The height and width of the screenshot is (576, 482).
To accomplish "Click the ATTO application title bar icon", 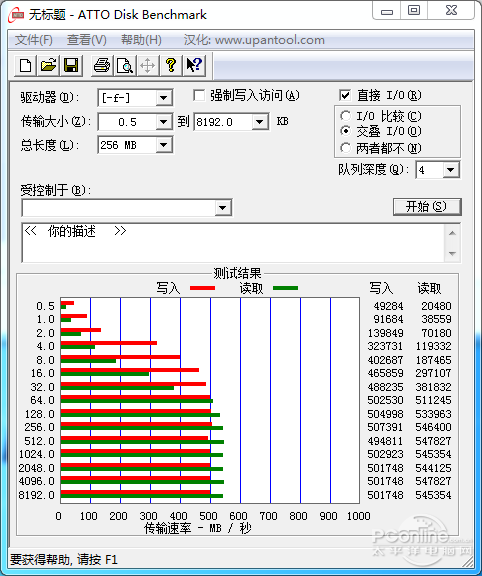I will [17, 15].
